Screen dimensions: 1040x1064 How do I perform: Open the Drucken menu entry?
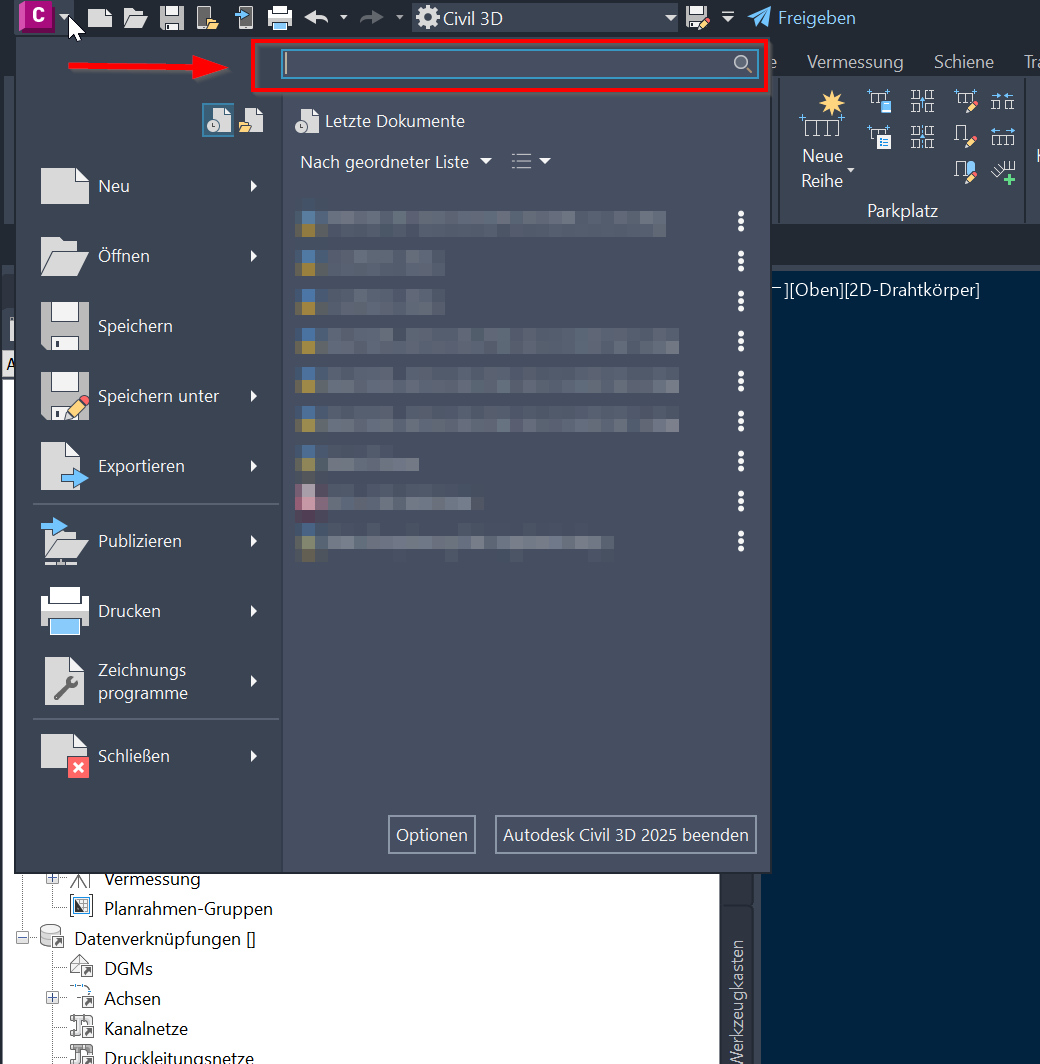[150, 611]
